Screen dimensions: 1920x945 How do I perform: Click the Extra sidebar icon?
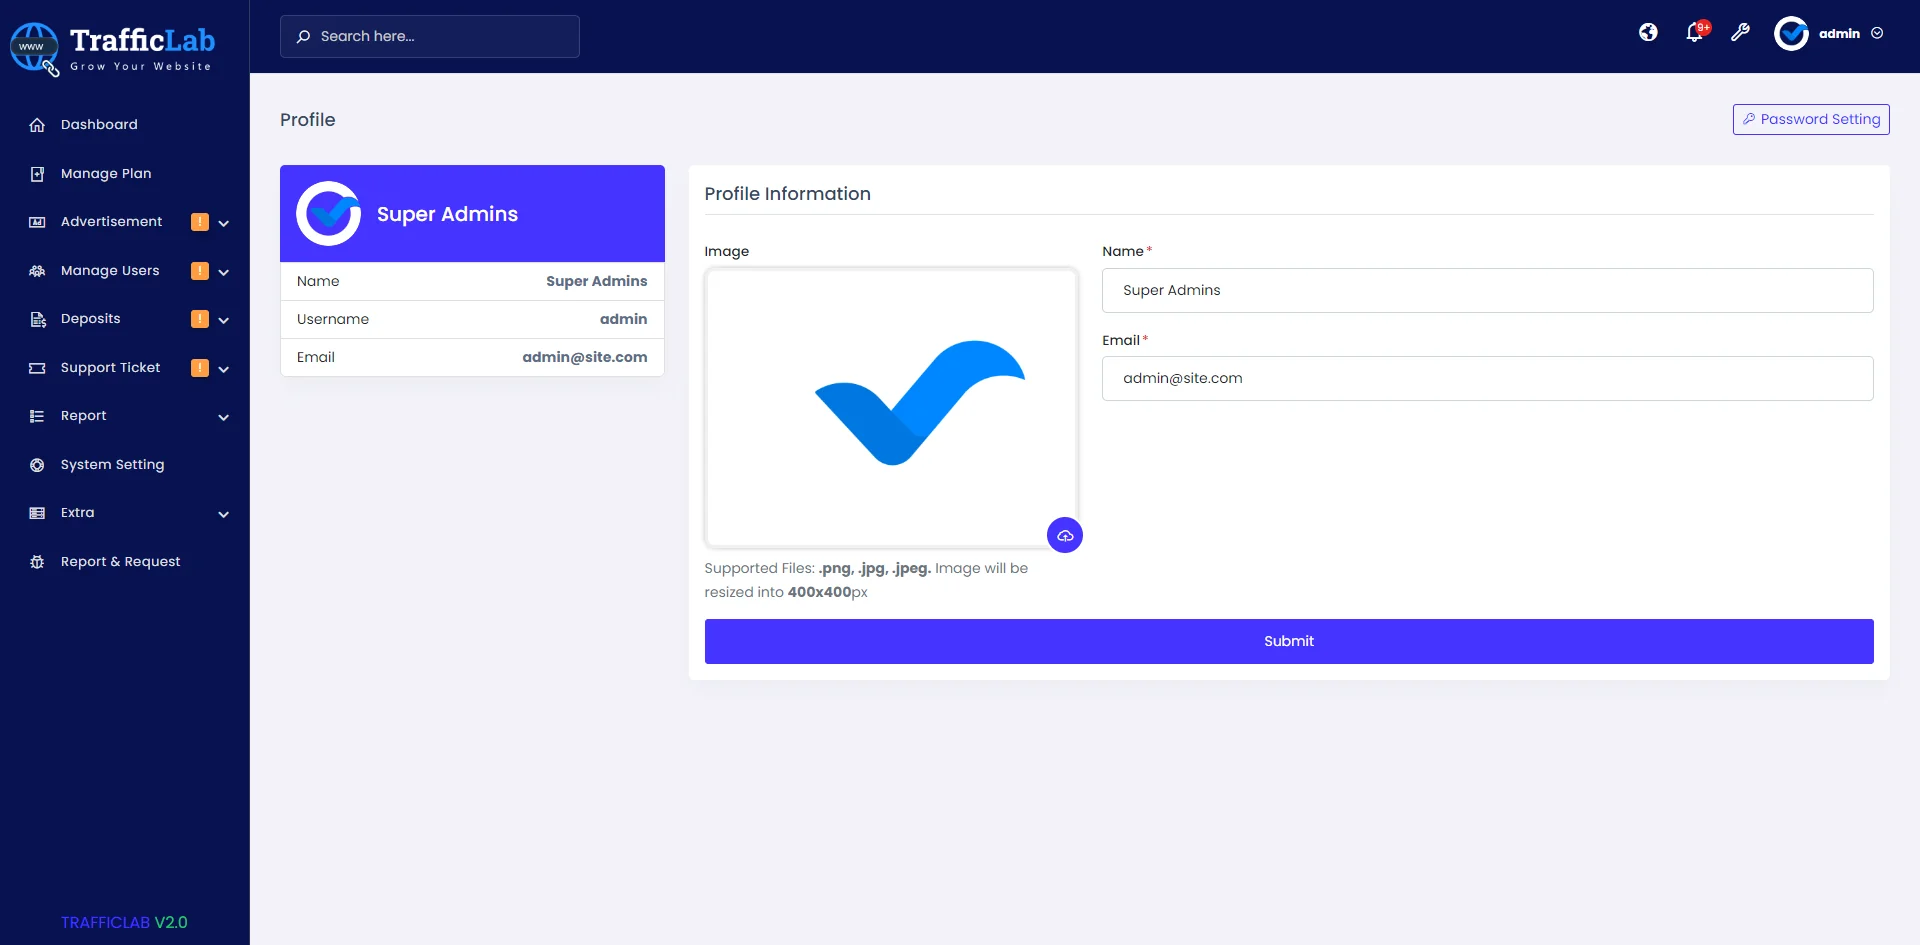coord(37,513)
